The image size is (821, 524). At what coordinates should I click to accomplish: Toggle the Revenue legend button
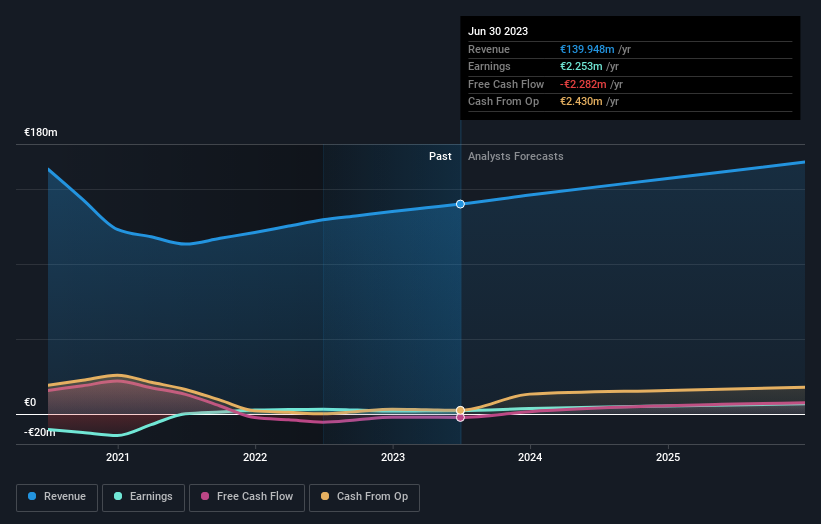pos(57,497)
